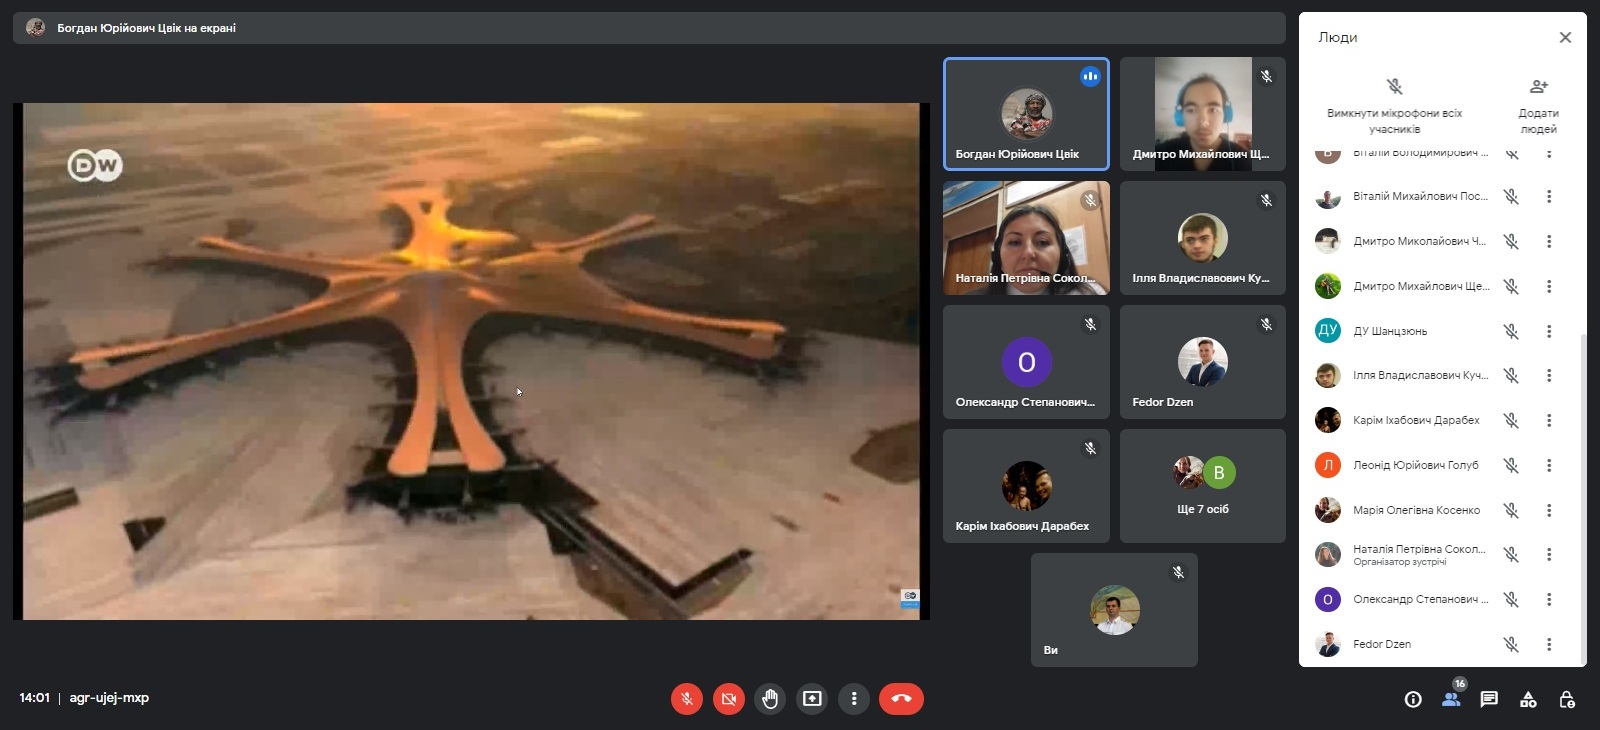The image size is (1600, 730).
Task: Click the present screen icon
Action: (812, 699)
